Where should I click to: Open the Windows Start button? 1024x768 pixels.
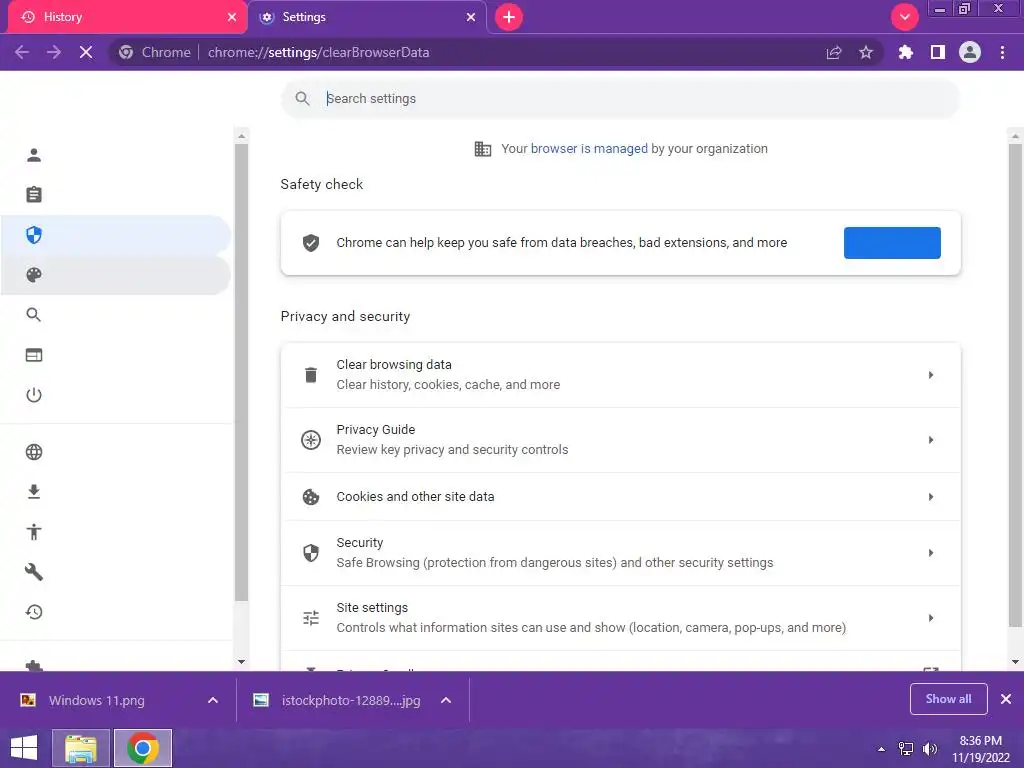pos(24,748)
